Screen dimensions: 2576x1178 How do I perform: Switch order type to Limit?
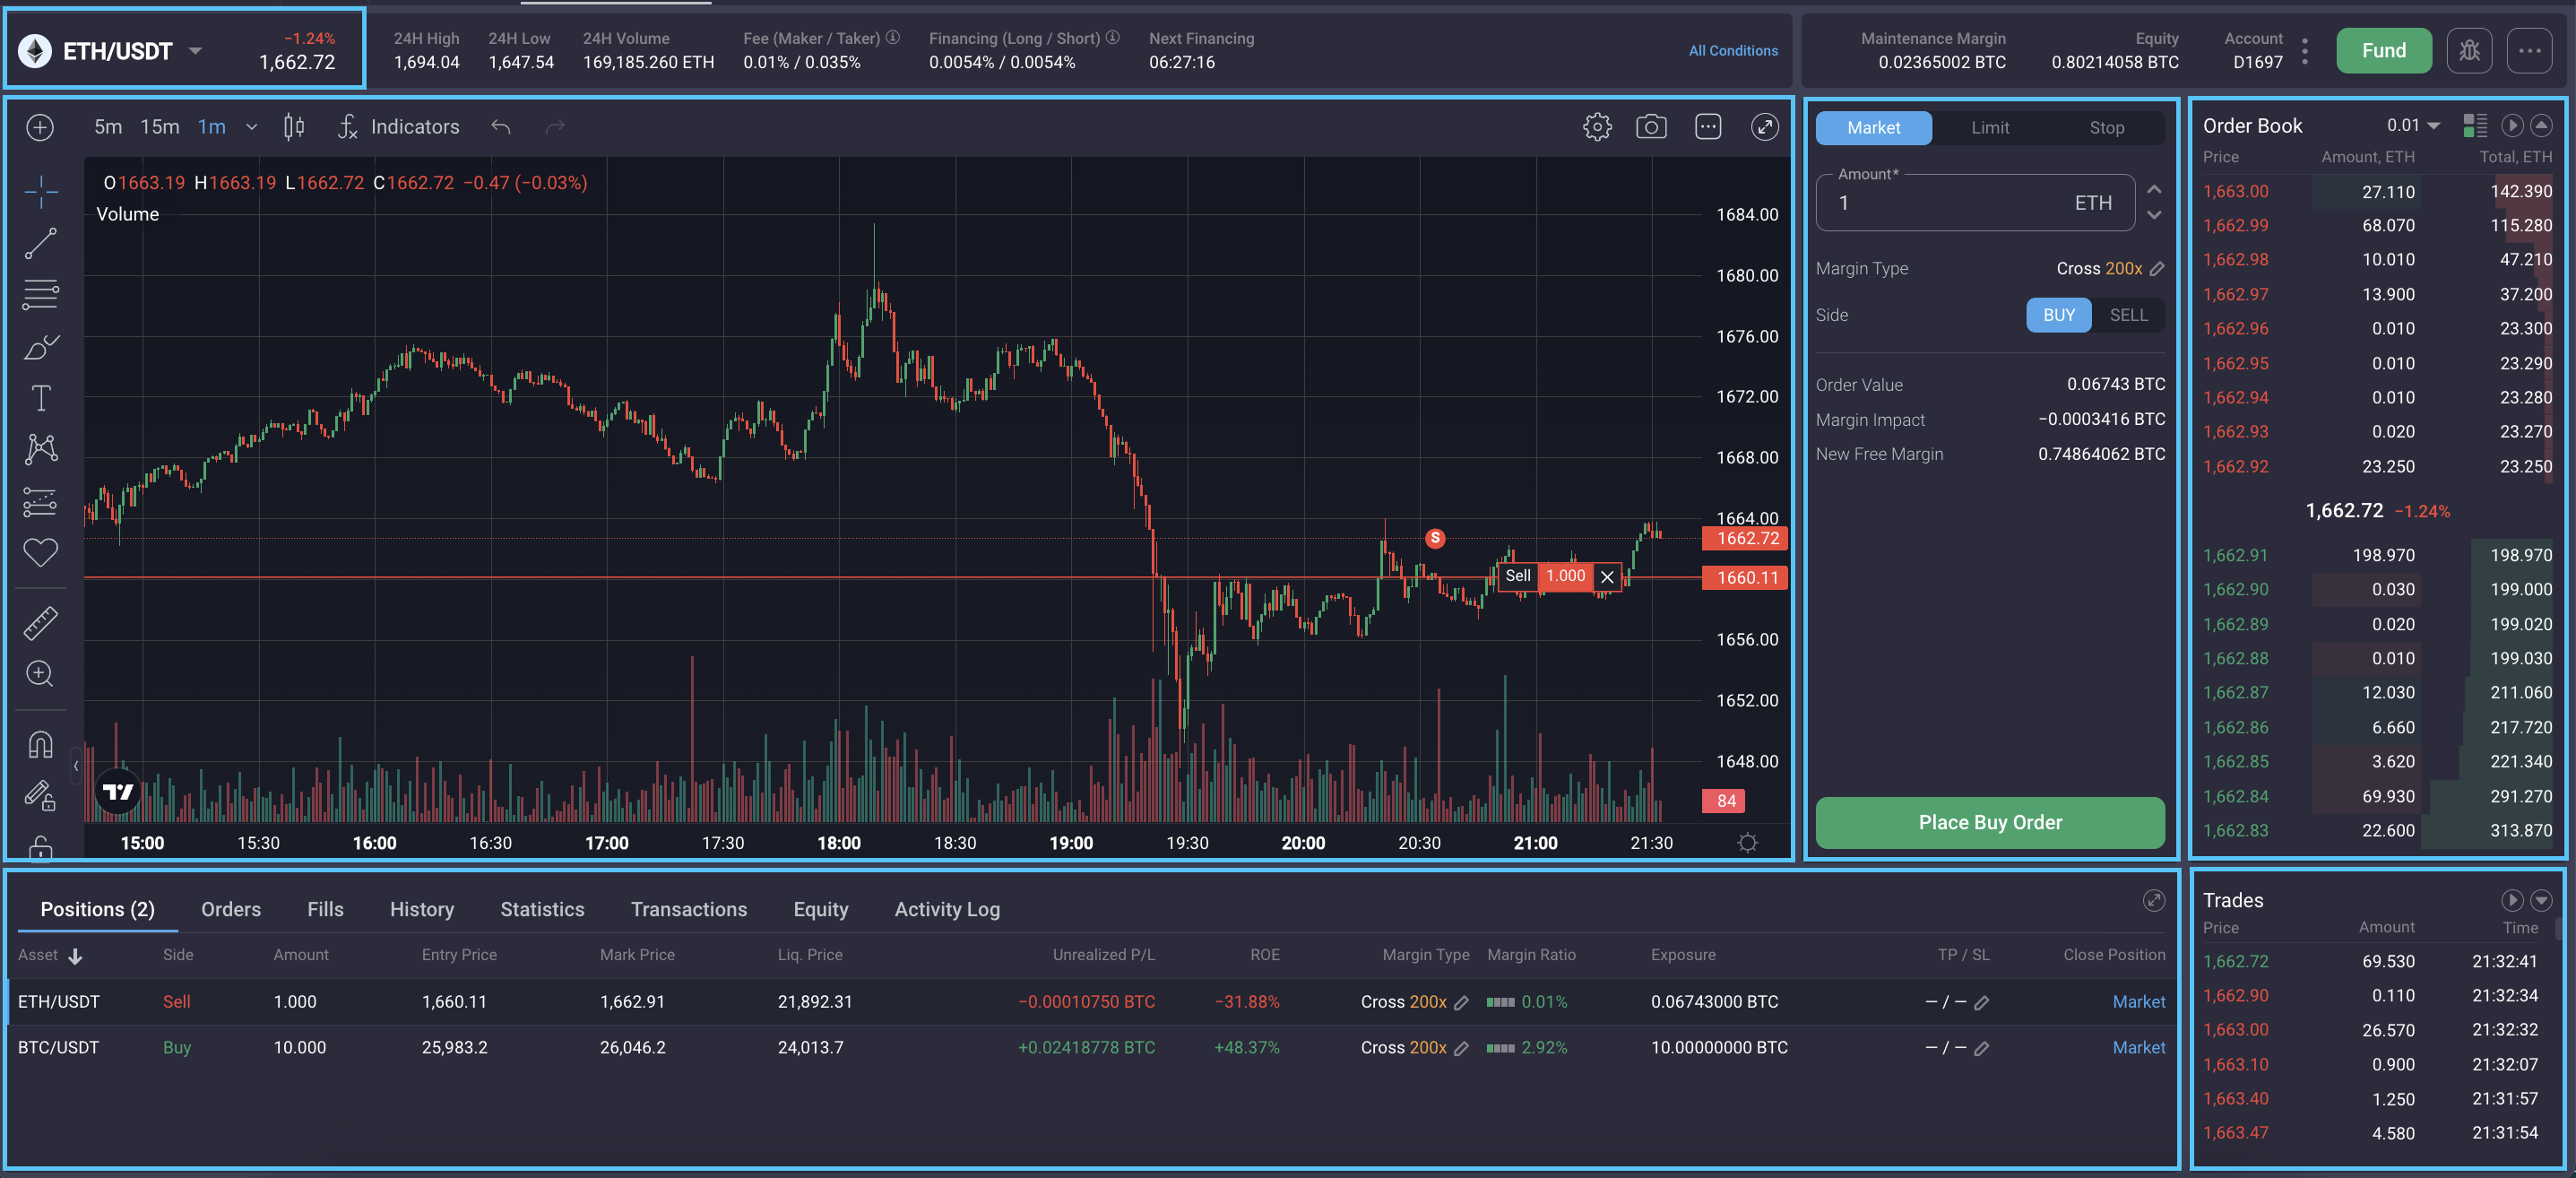click(1989, 128)
